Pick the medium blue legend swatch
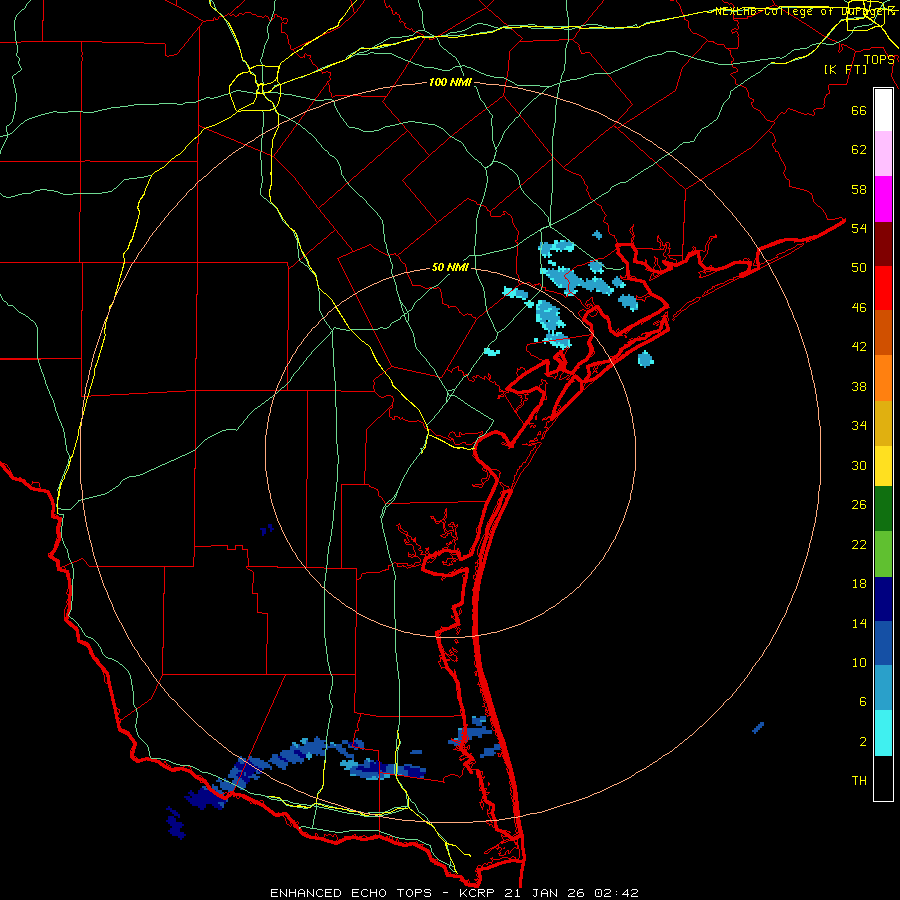The width and height of the screenshot is (900, 900). coord(883,643)
